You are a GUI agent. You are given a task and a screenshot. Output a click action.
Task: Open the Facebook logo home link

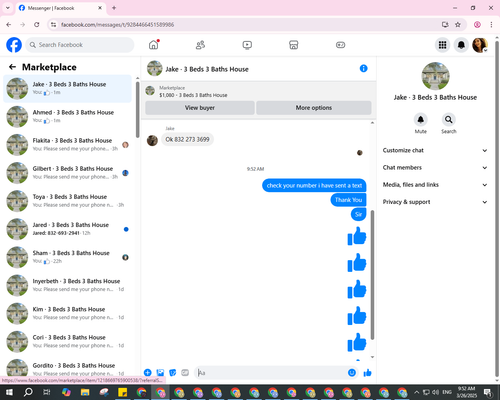pos(14,45)
